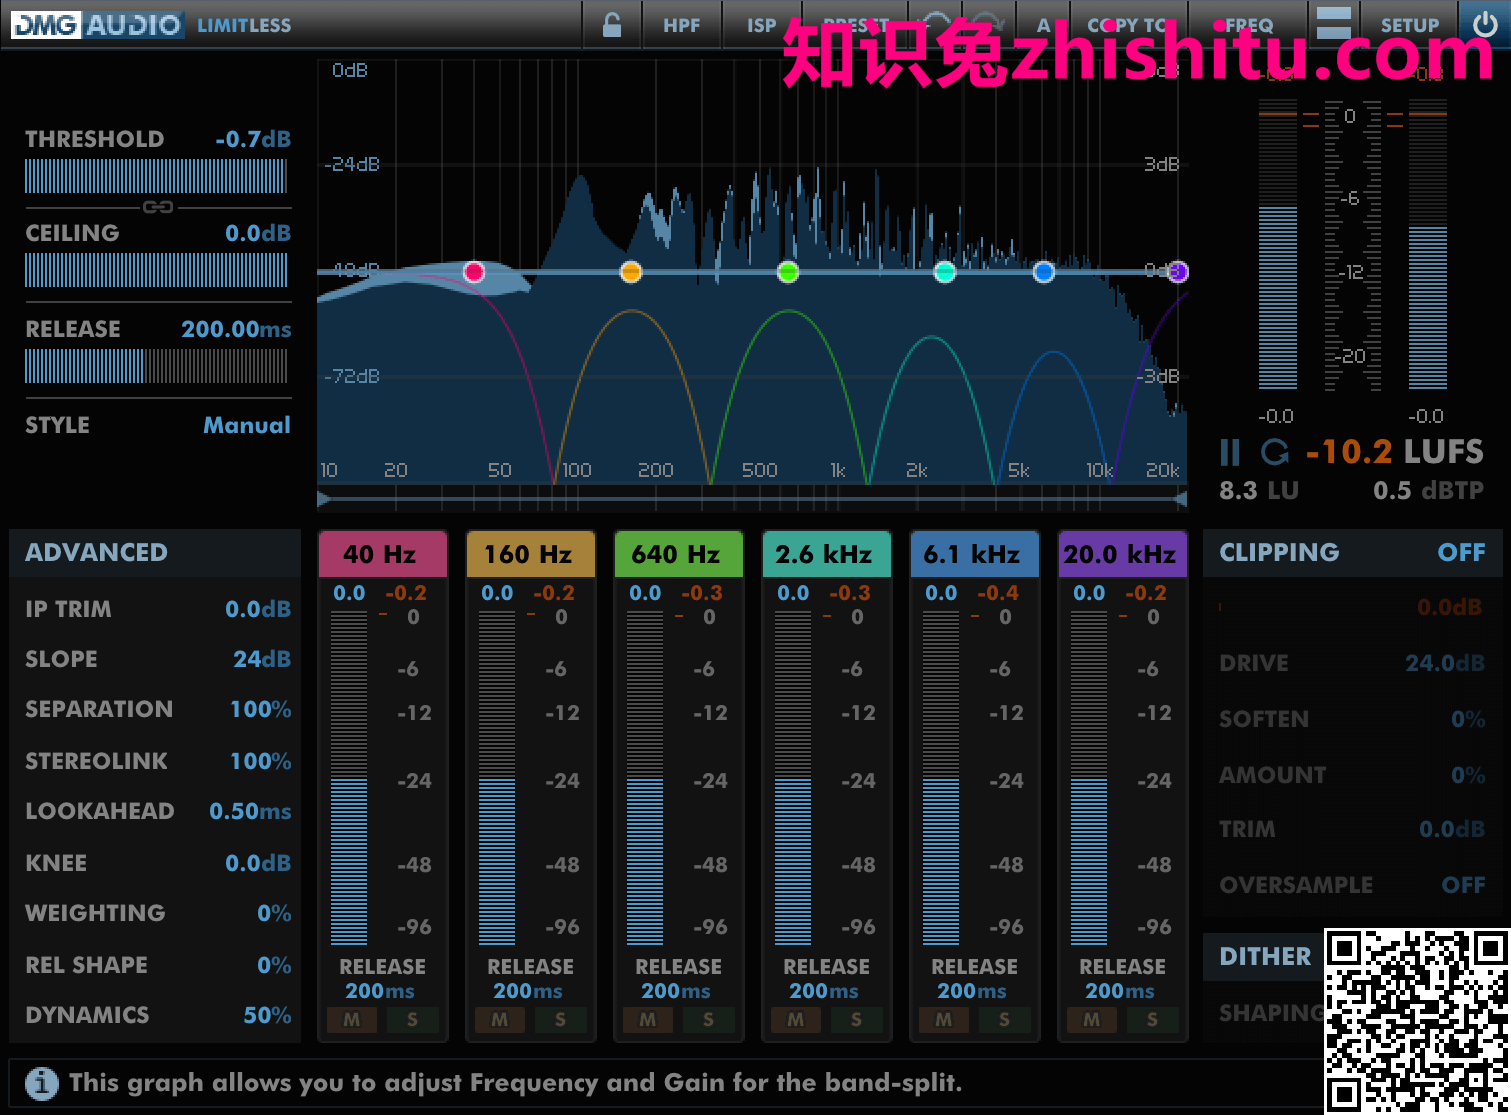Click the ADVANCED panel header
1511x1115 pixels.
155,553
